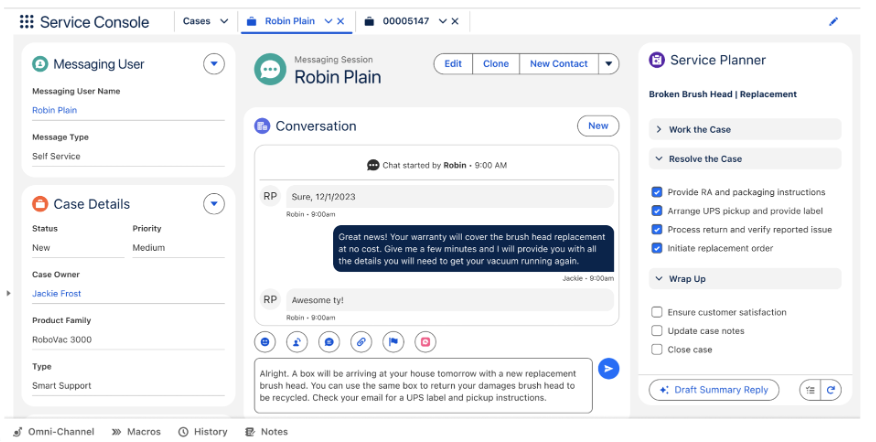Click the purple Conversation panel icon
The width and height of the screenshot is (876, 442).
[x=262, y=126]
